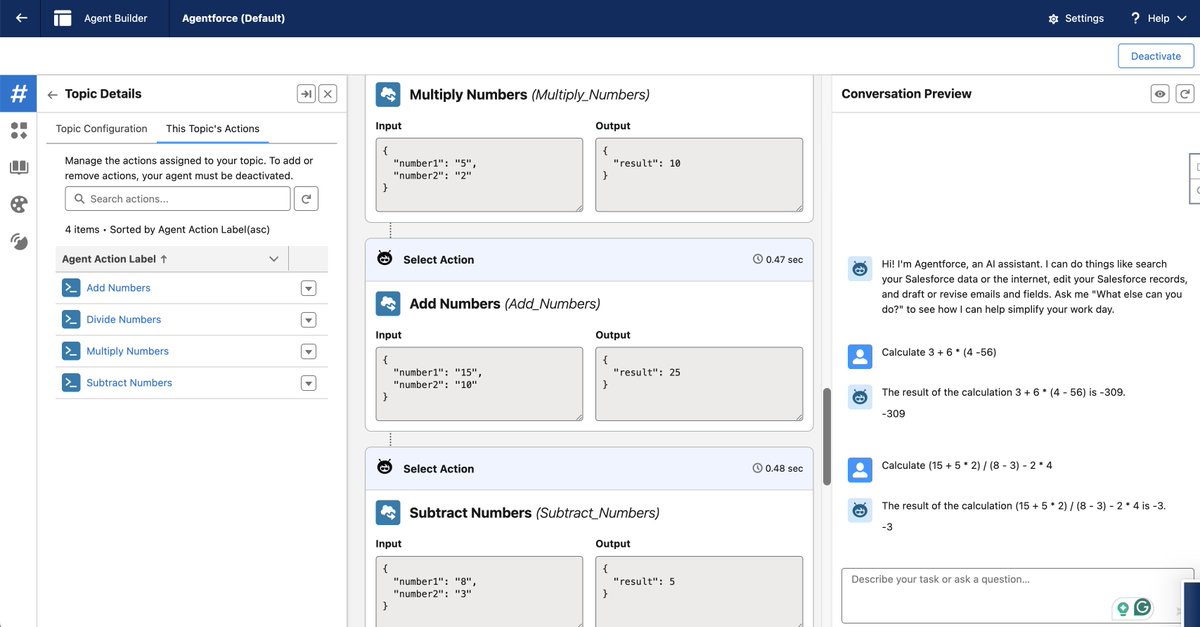Screen dimensions: 1200x627
Task: Click the 0.48 sec timing label
Action: pyautogui.click(x=777, y=468)
